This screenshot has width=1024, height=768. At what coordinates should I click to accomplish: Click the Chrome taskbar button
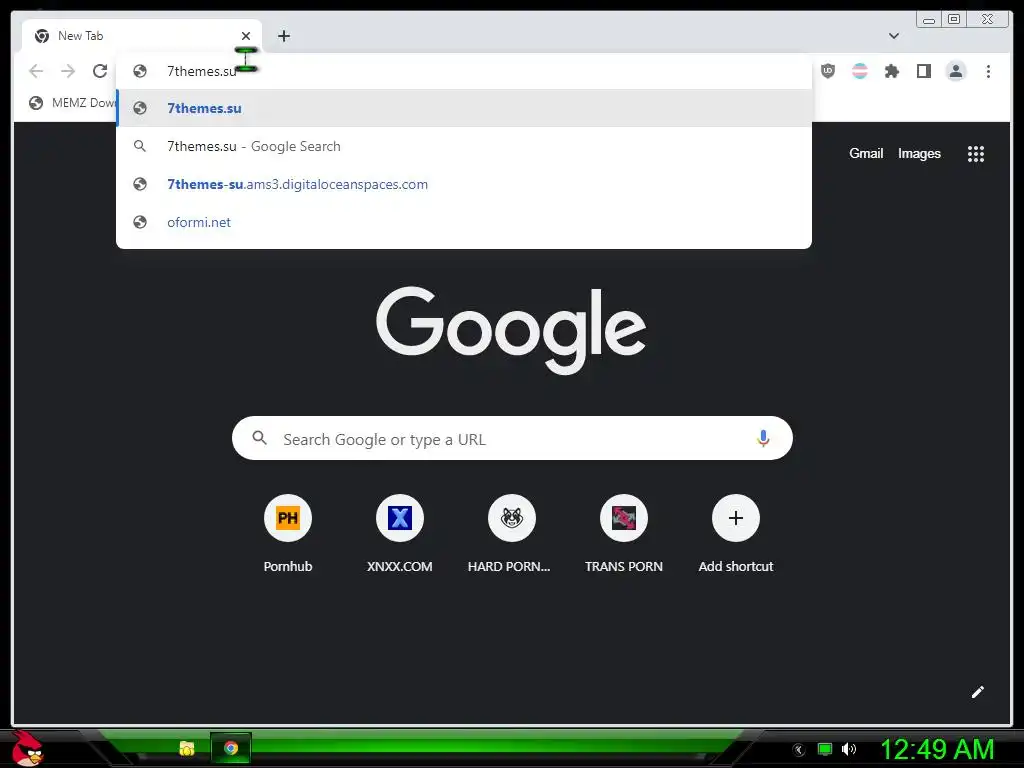point(231,748)
